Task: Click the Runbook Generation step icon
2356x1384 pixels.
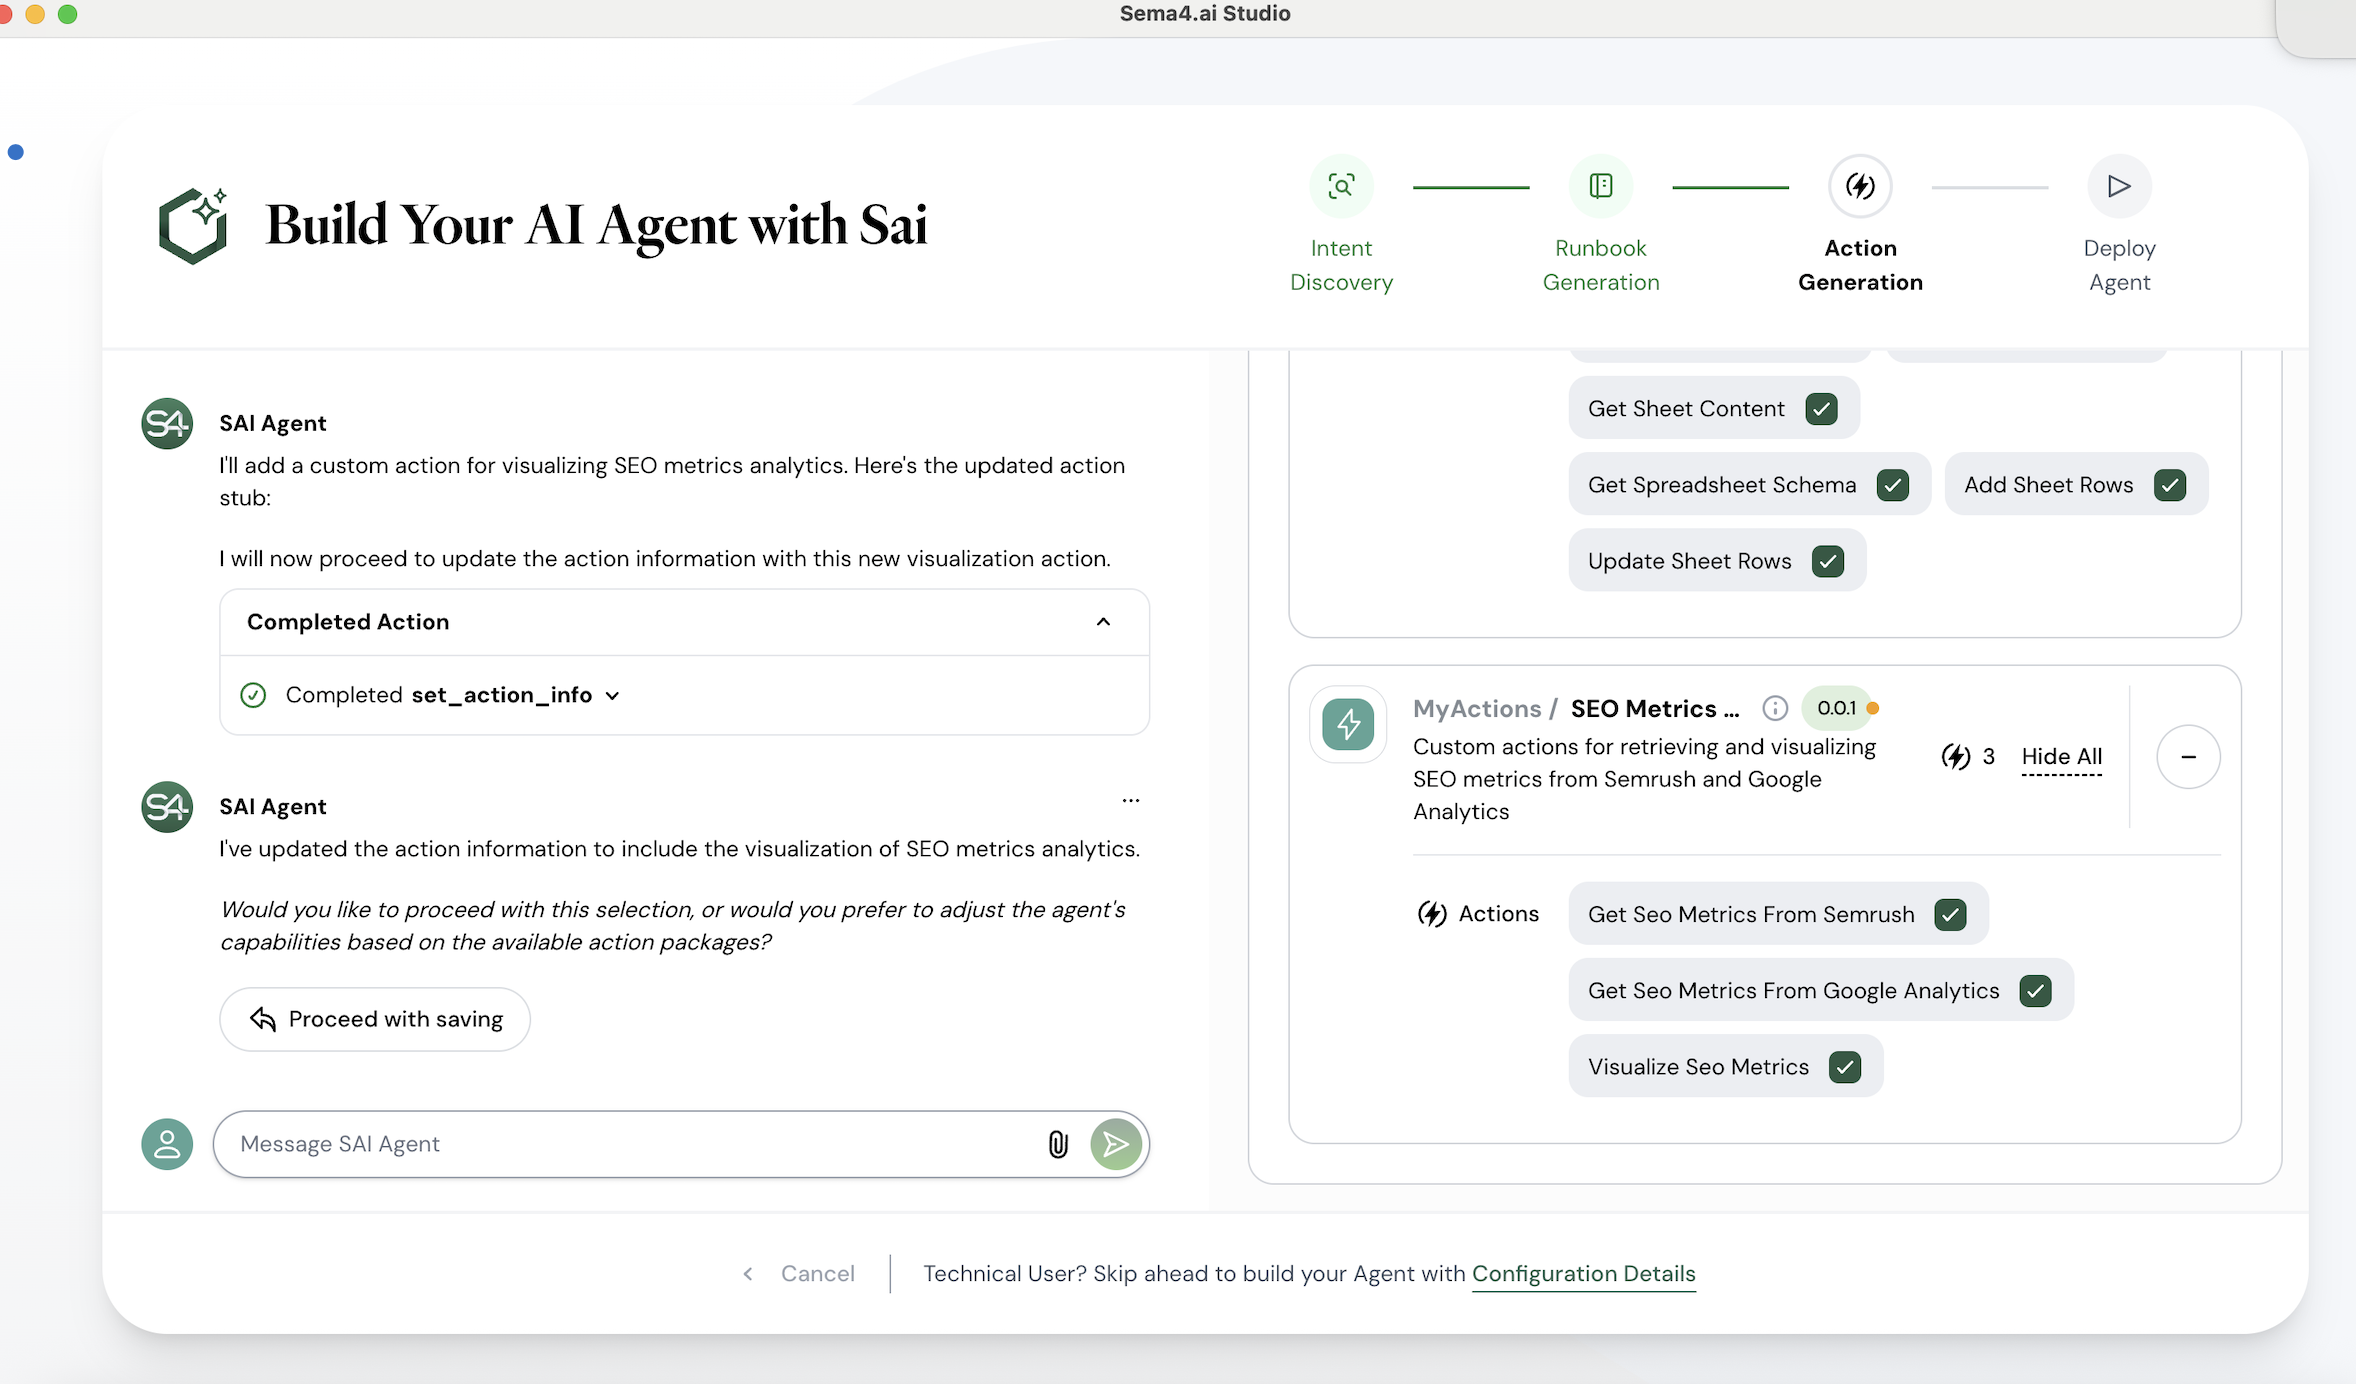Action: 1601,186
